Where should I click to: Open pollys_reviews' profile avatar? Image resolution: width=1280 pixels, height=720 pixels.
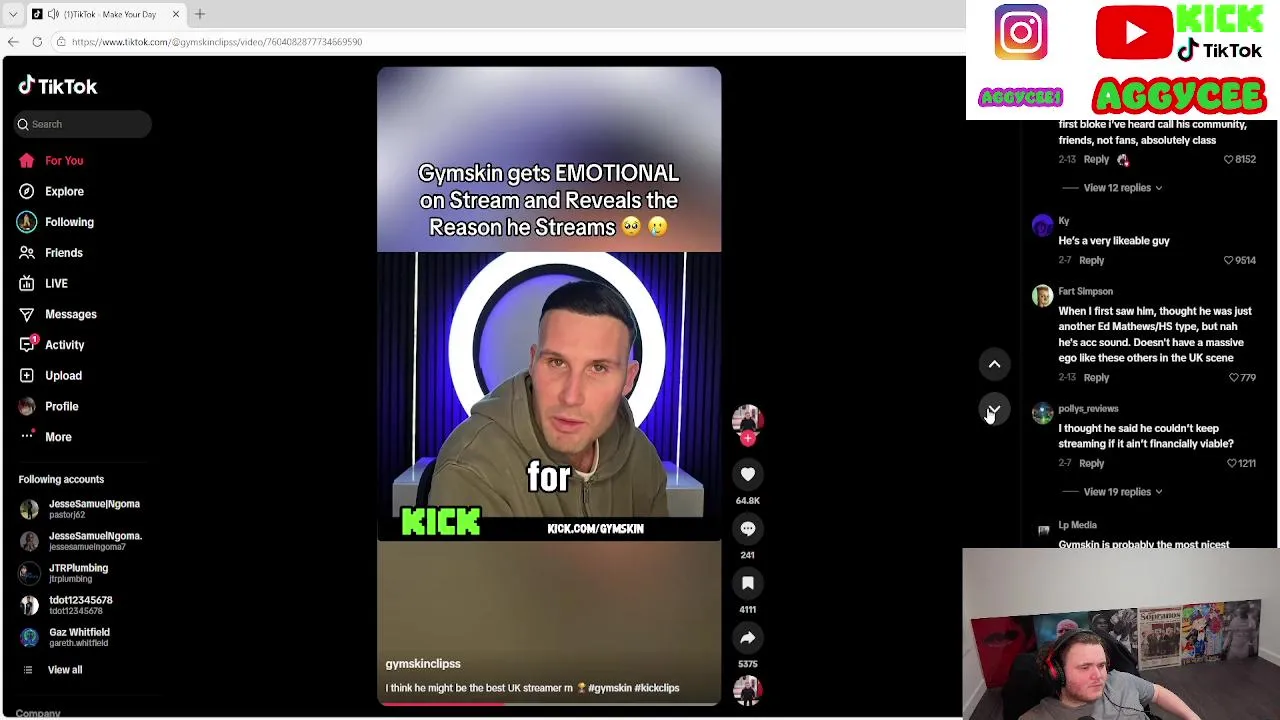pos(1042,413)
